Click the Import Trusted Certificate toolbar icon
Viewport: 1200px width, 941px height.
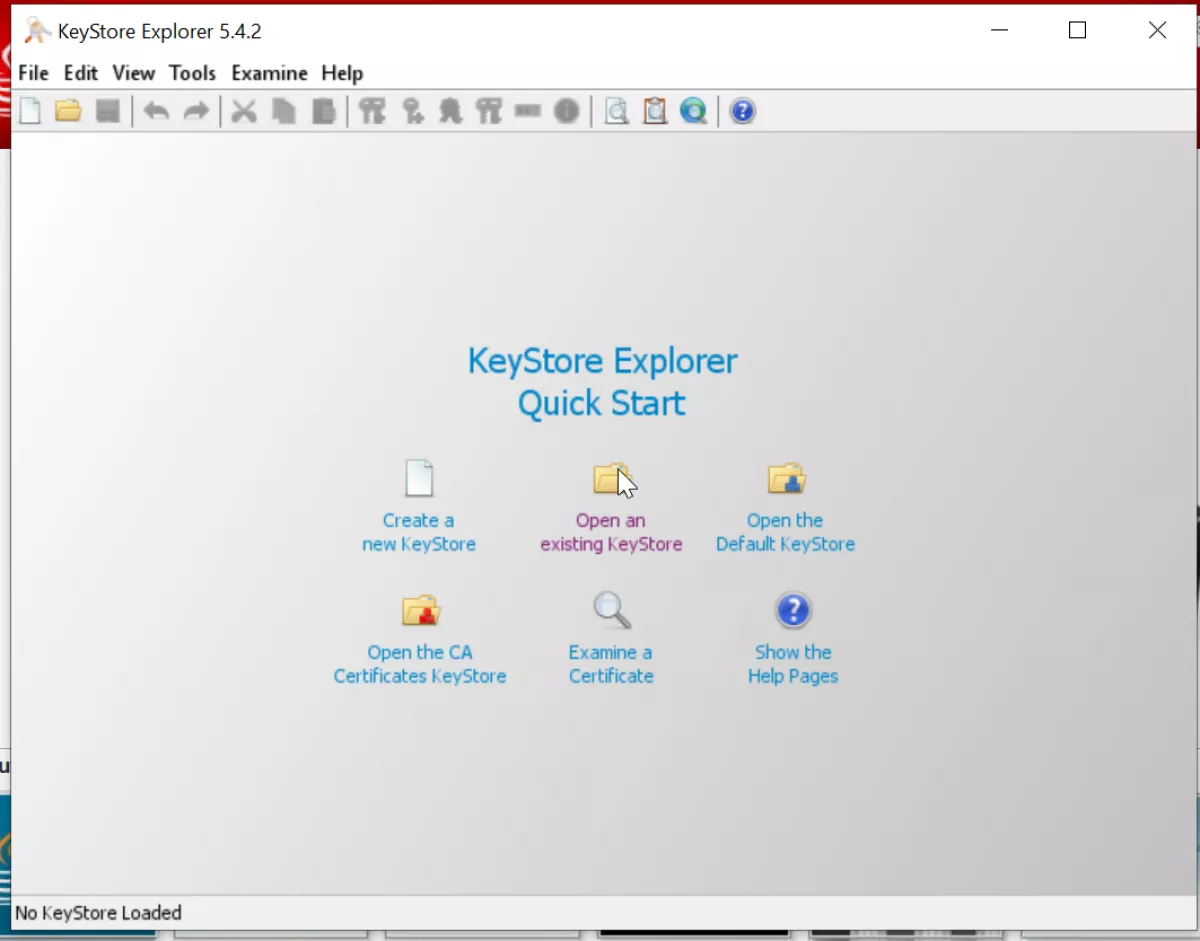450,111
